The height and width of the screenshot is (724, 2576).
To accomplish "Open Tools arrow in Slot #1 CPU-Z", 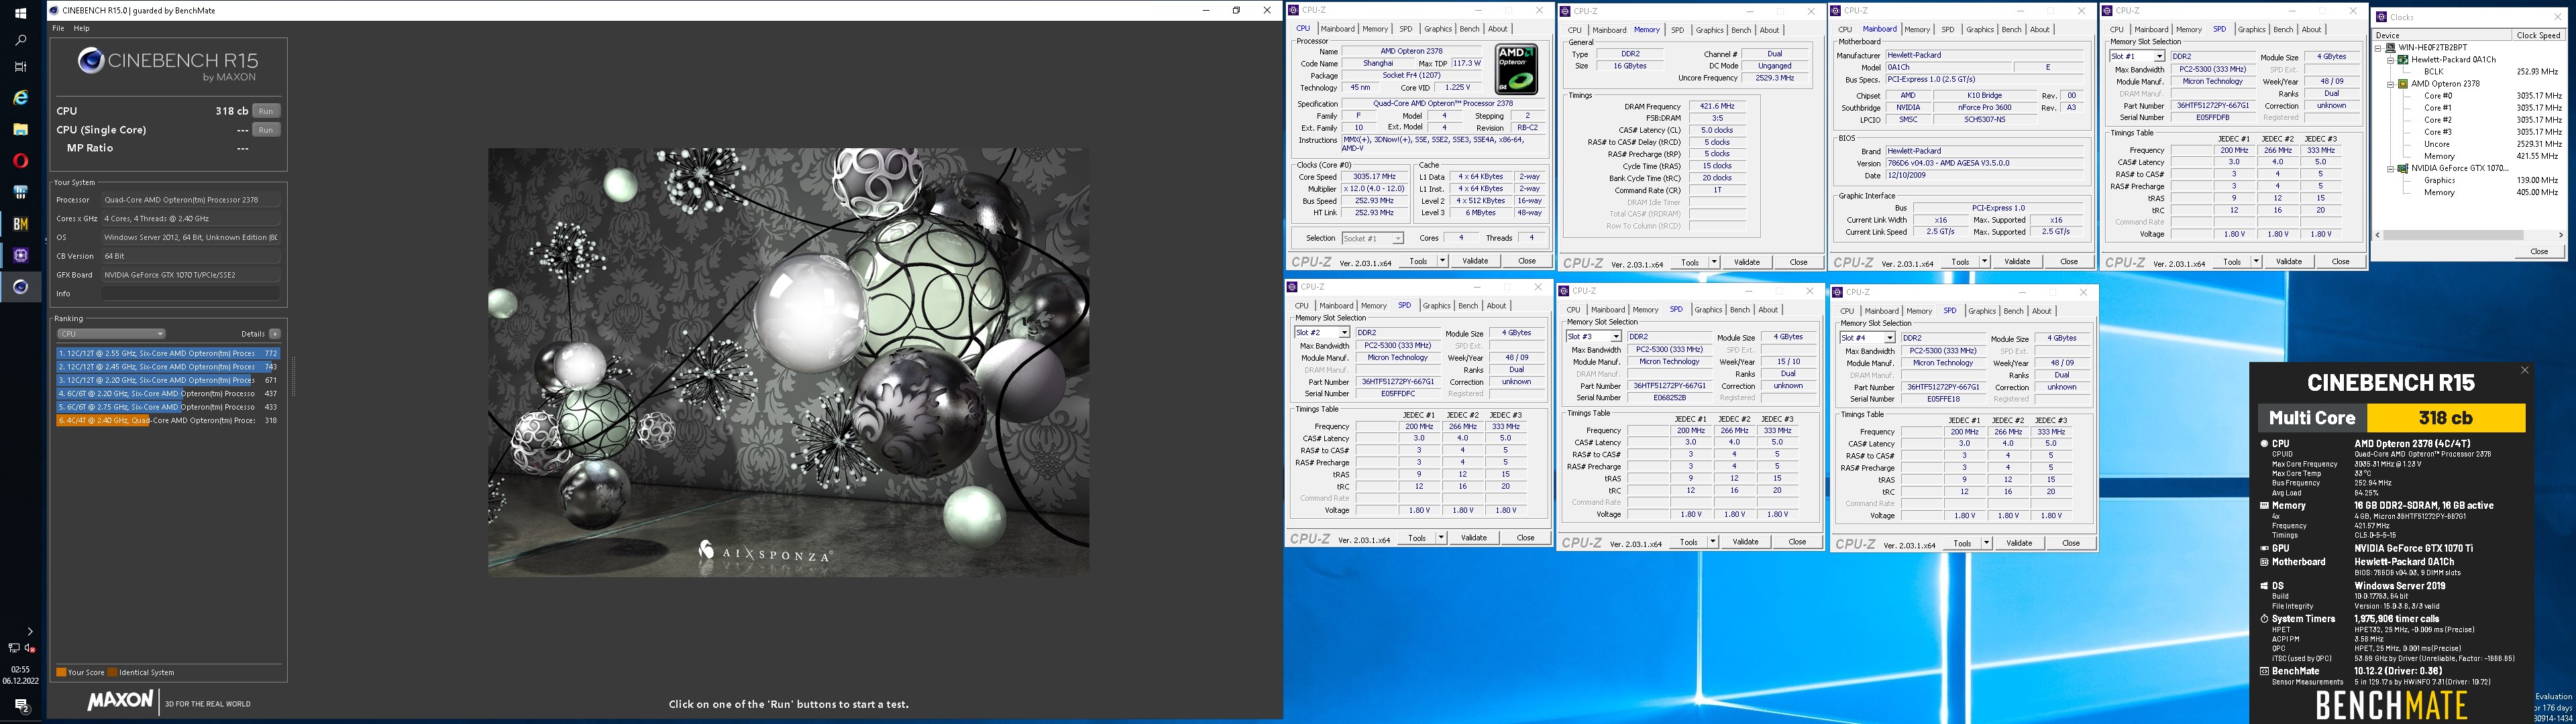I will click(x=2256, y=262).
